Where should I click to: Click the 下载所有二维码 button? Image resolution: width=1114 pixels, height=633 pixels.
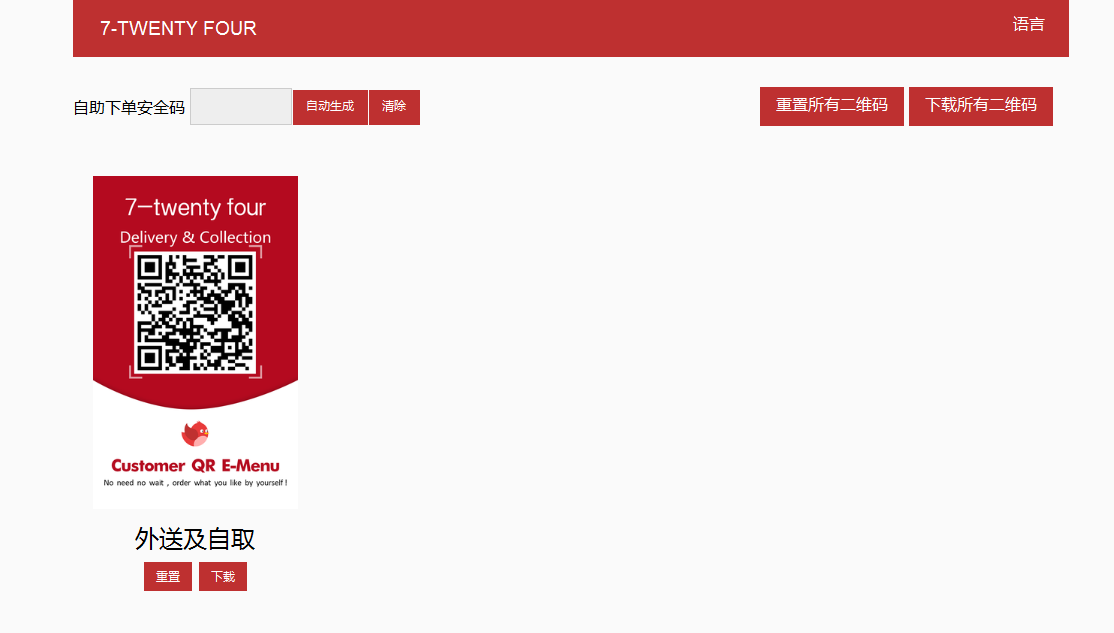point(980,106)
